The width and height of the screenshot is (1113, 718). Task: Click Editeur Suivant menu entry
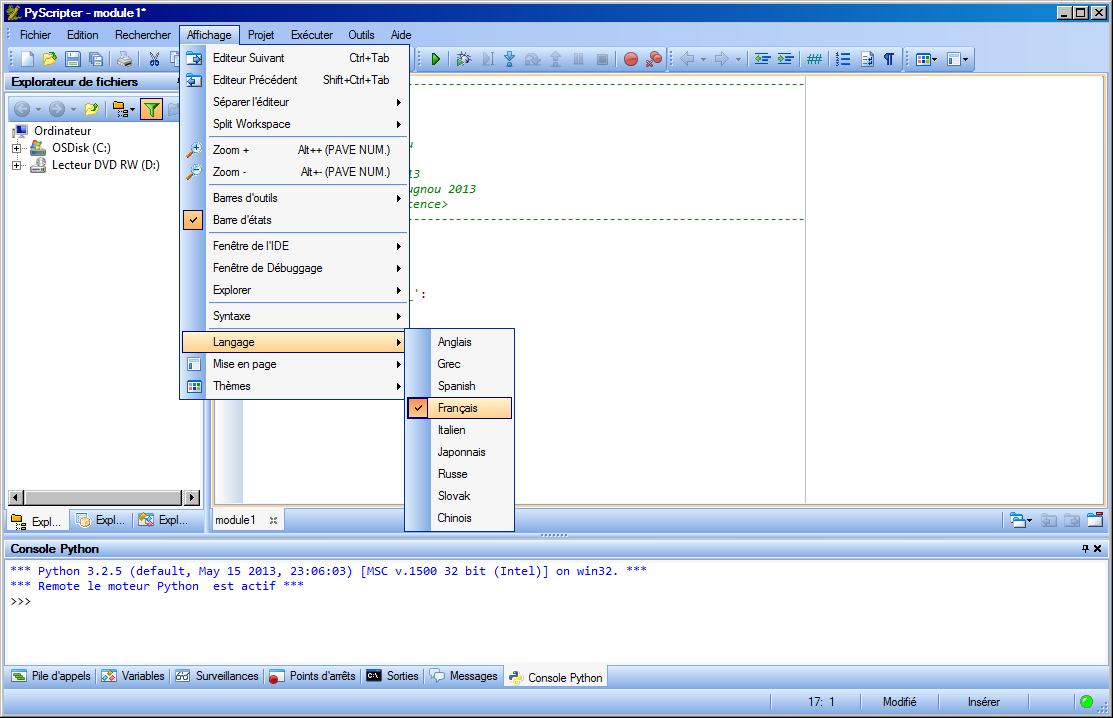(295, 58)
